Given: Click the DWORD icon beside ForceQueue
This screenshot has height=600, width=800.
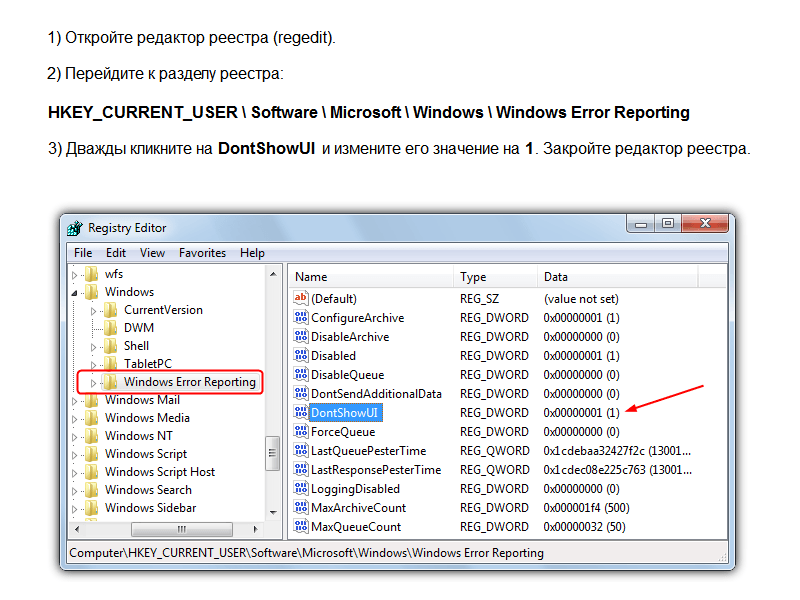Looking at the screenshot, I should click(x=301, y=432).
